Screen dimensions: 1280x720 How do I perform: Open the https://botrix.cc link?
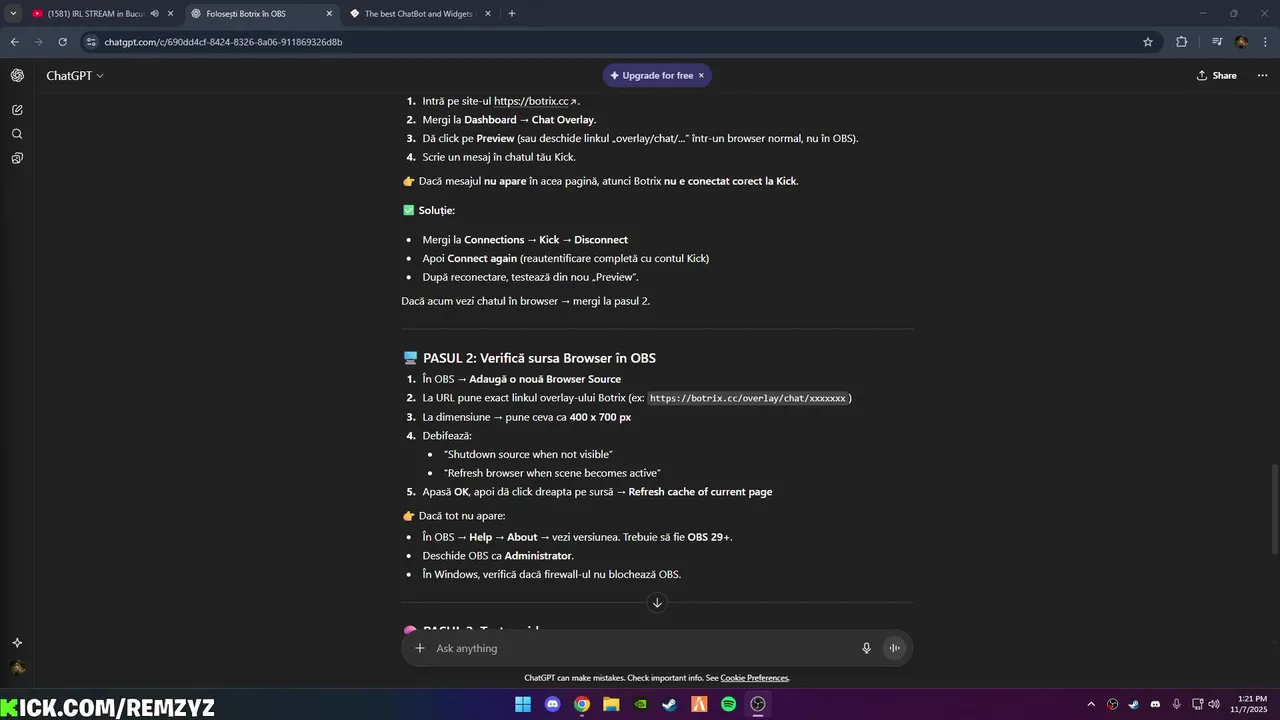tap(535, 101)
